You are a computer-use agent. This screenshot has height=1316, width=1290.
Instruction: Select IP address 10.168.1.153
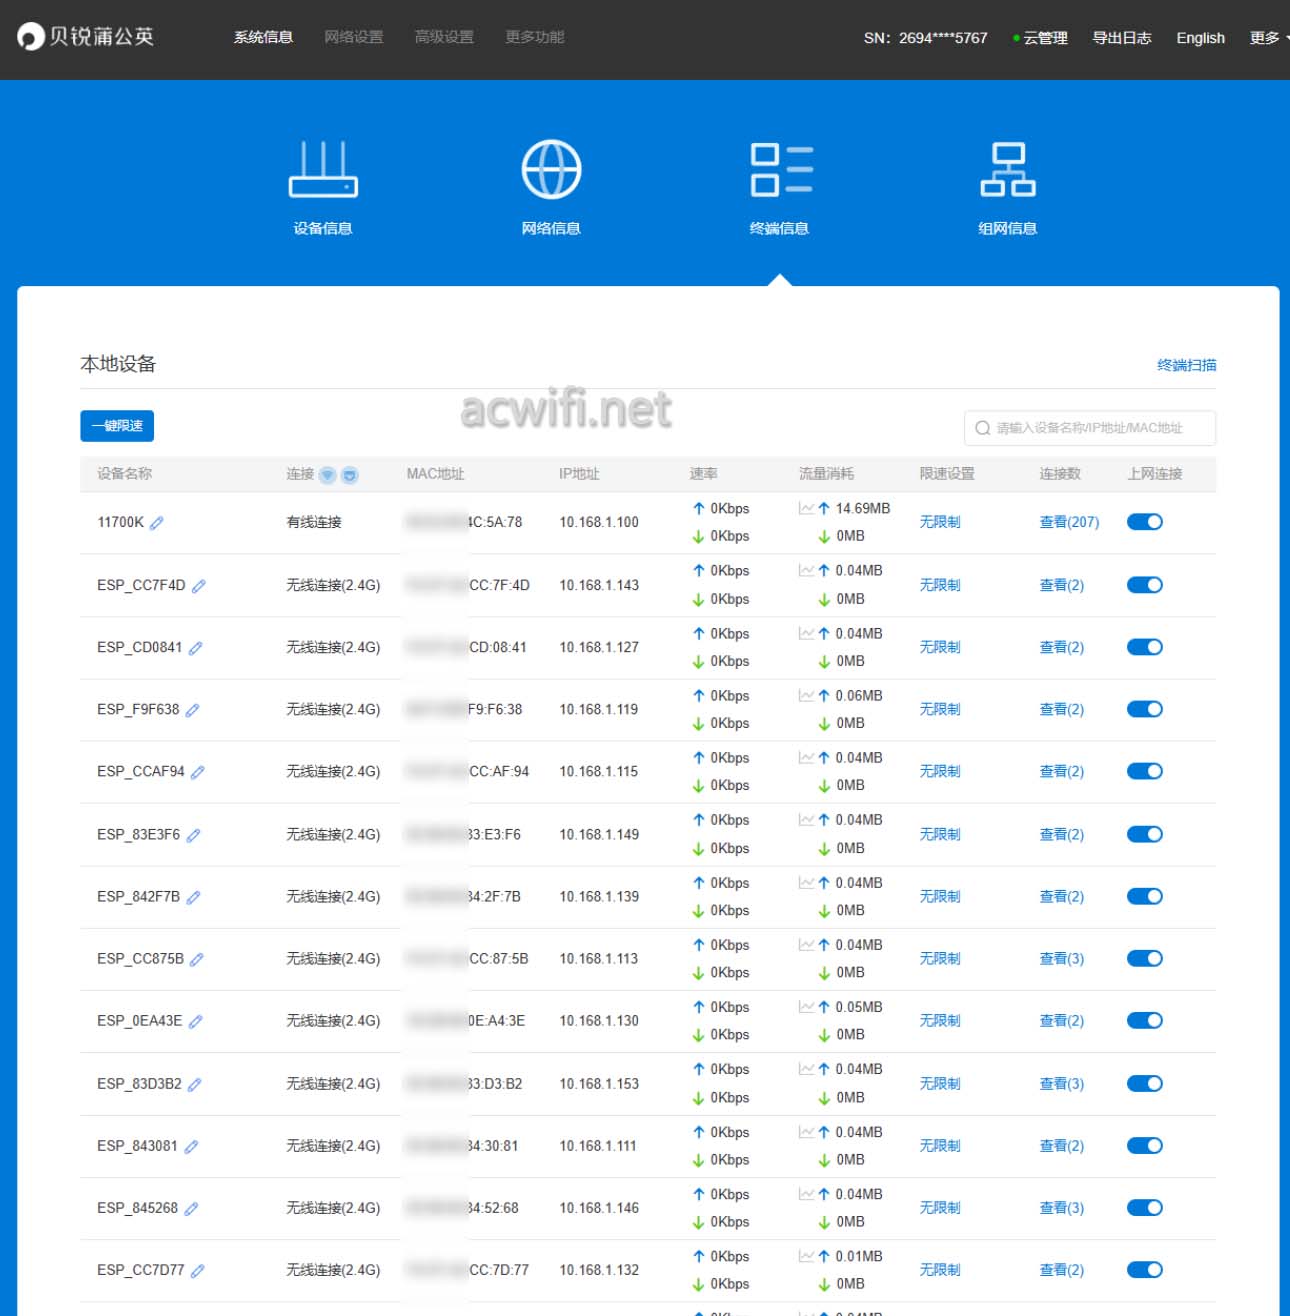[599, 1083]
